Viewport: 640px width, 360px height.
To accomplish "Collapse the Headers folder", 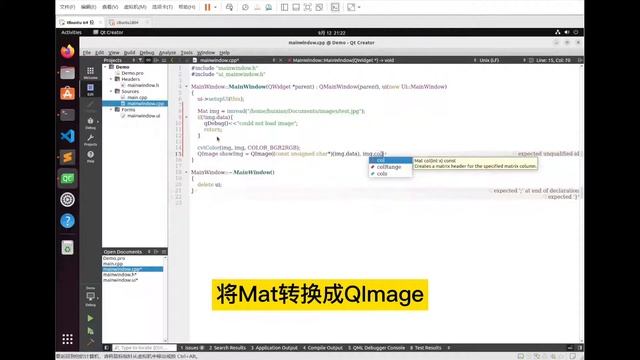I will tap(111, 79).
